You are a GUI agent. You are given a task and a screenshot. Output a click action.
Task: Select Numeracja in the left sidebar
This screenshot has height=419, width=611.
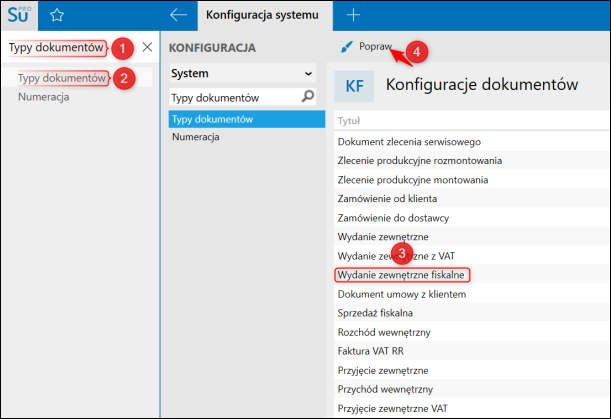click(43, 97)
